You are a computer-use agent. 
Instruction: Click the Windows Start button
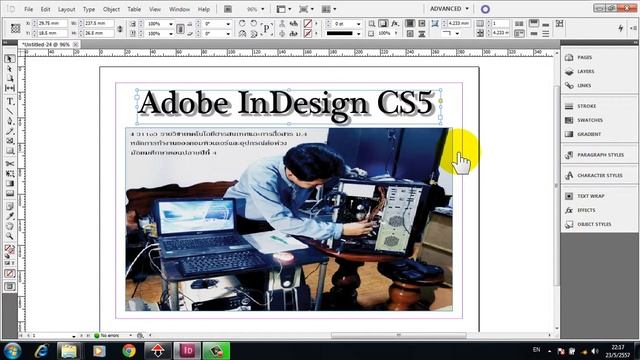point(12,351)
